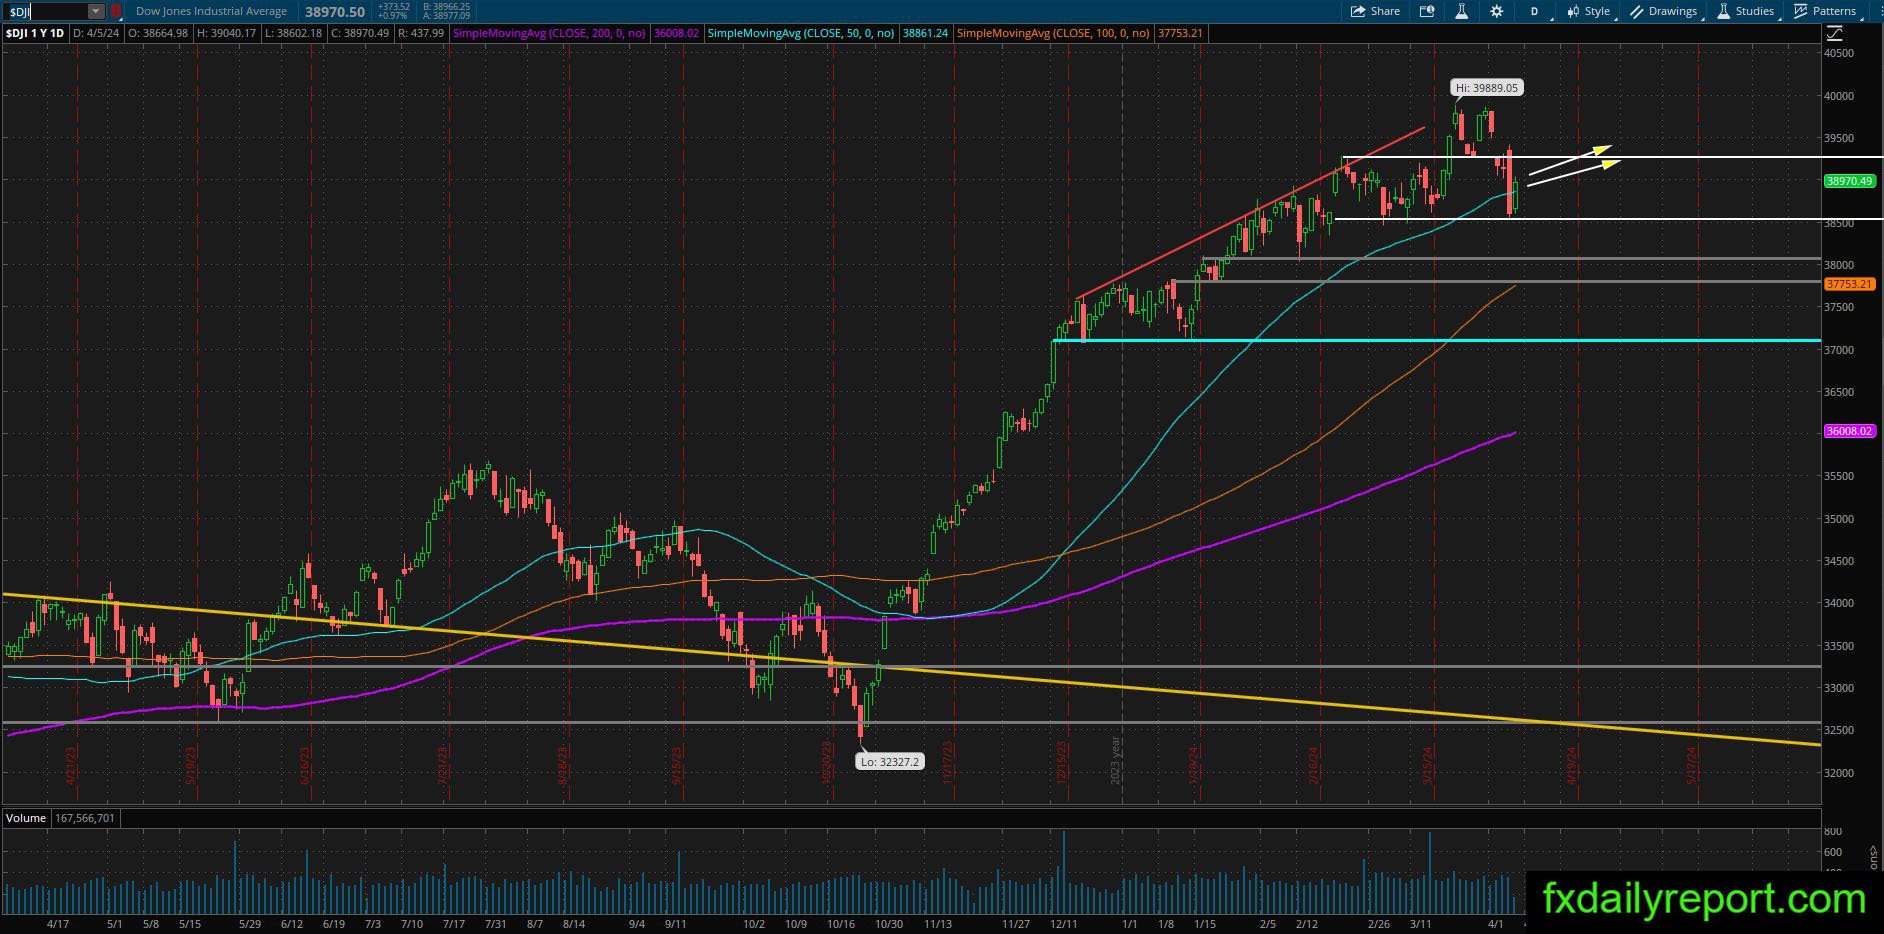Click the volume value 167,566,701
Screen dimensions: 1884x934
[x=83, y=818]
